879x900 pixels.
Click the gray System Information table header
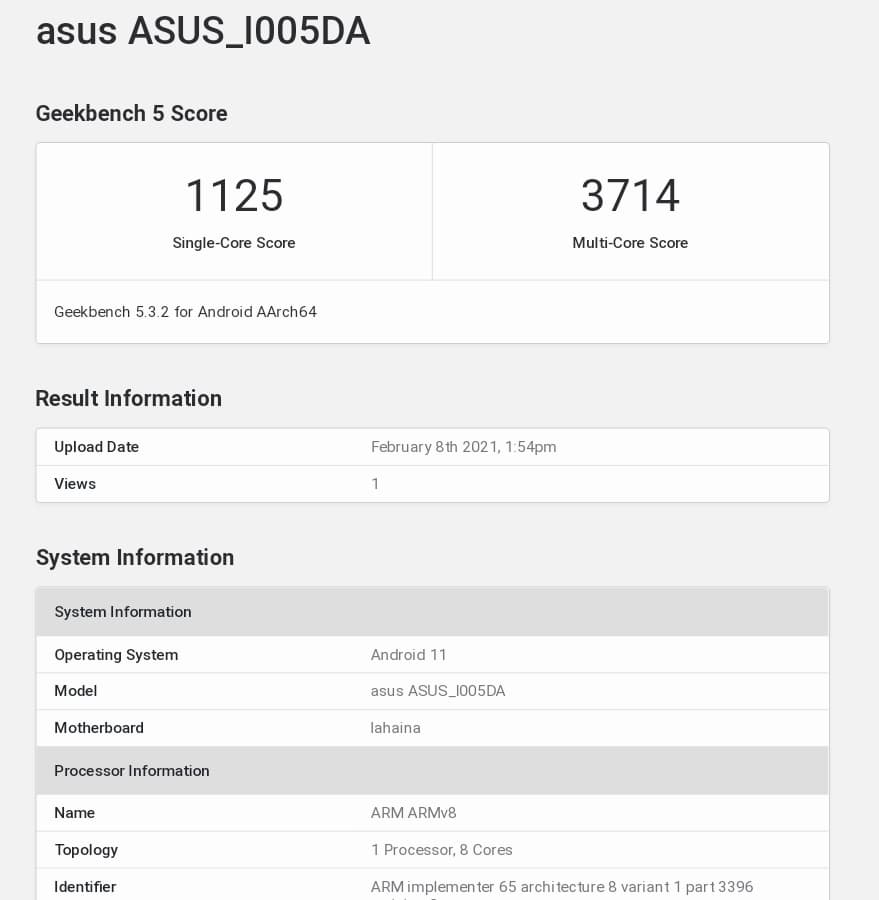[x=432, y=612]
